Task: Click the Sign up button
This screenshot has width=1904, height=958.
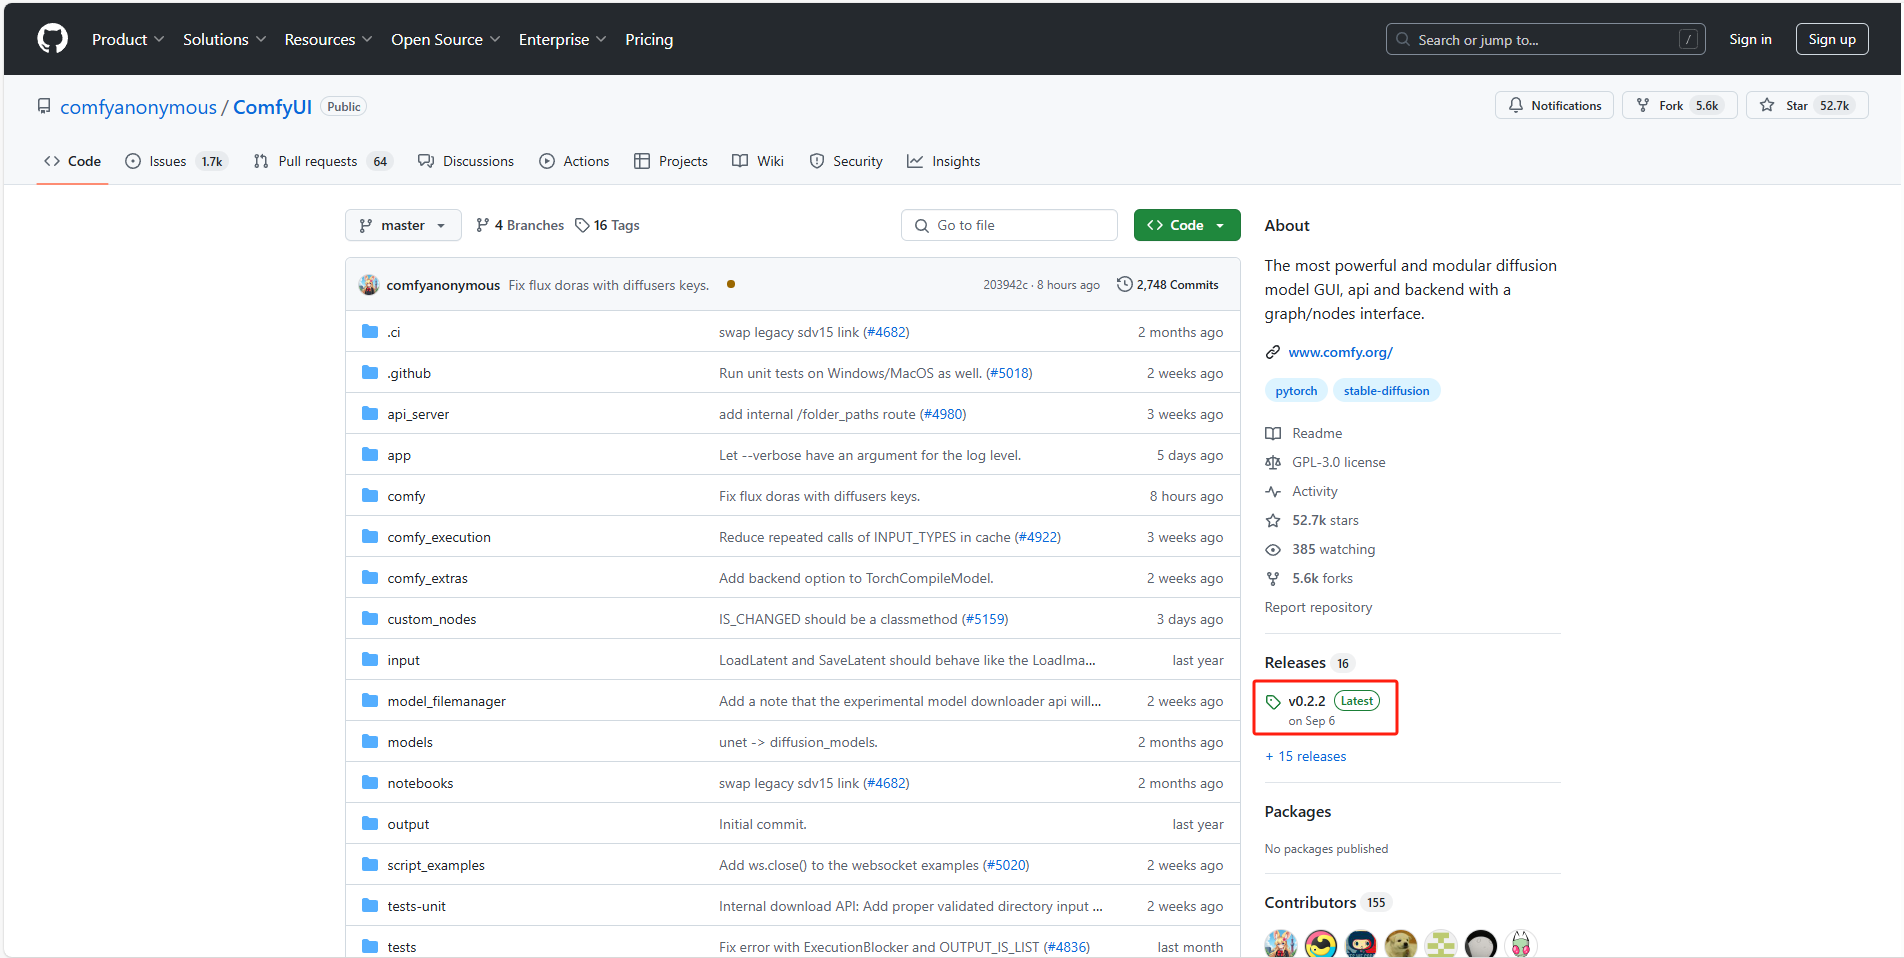Action: point(1831,39)
